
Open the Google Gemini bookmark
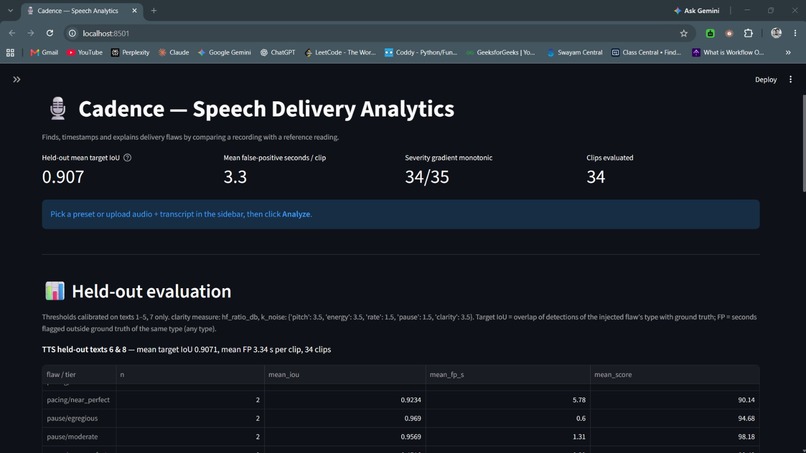[x=224, y=52]
